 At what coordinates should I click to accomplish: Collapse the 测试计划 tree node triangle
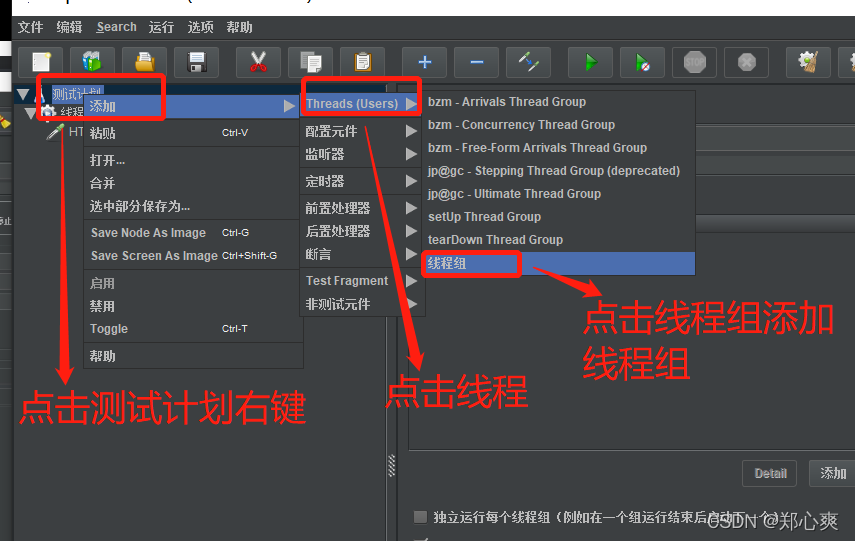(23, 95)
